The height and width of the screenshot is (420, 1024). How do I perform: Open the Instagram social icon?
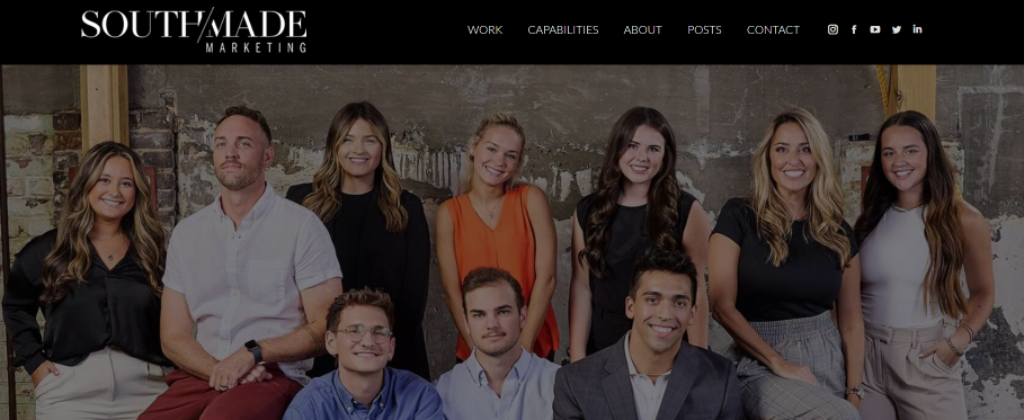(x=833, y=29)
